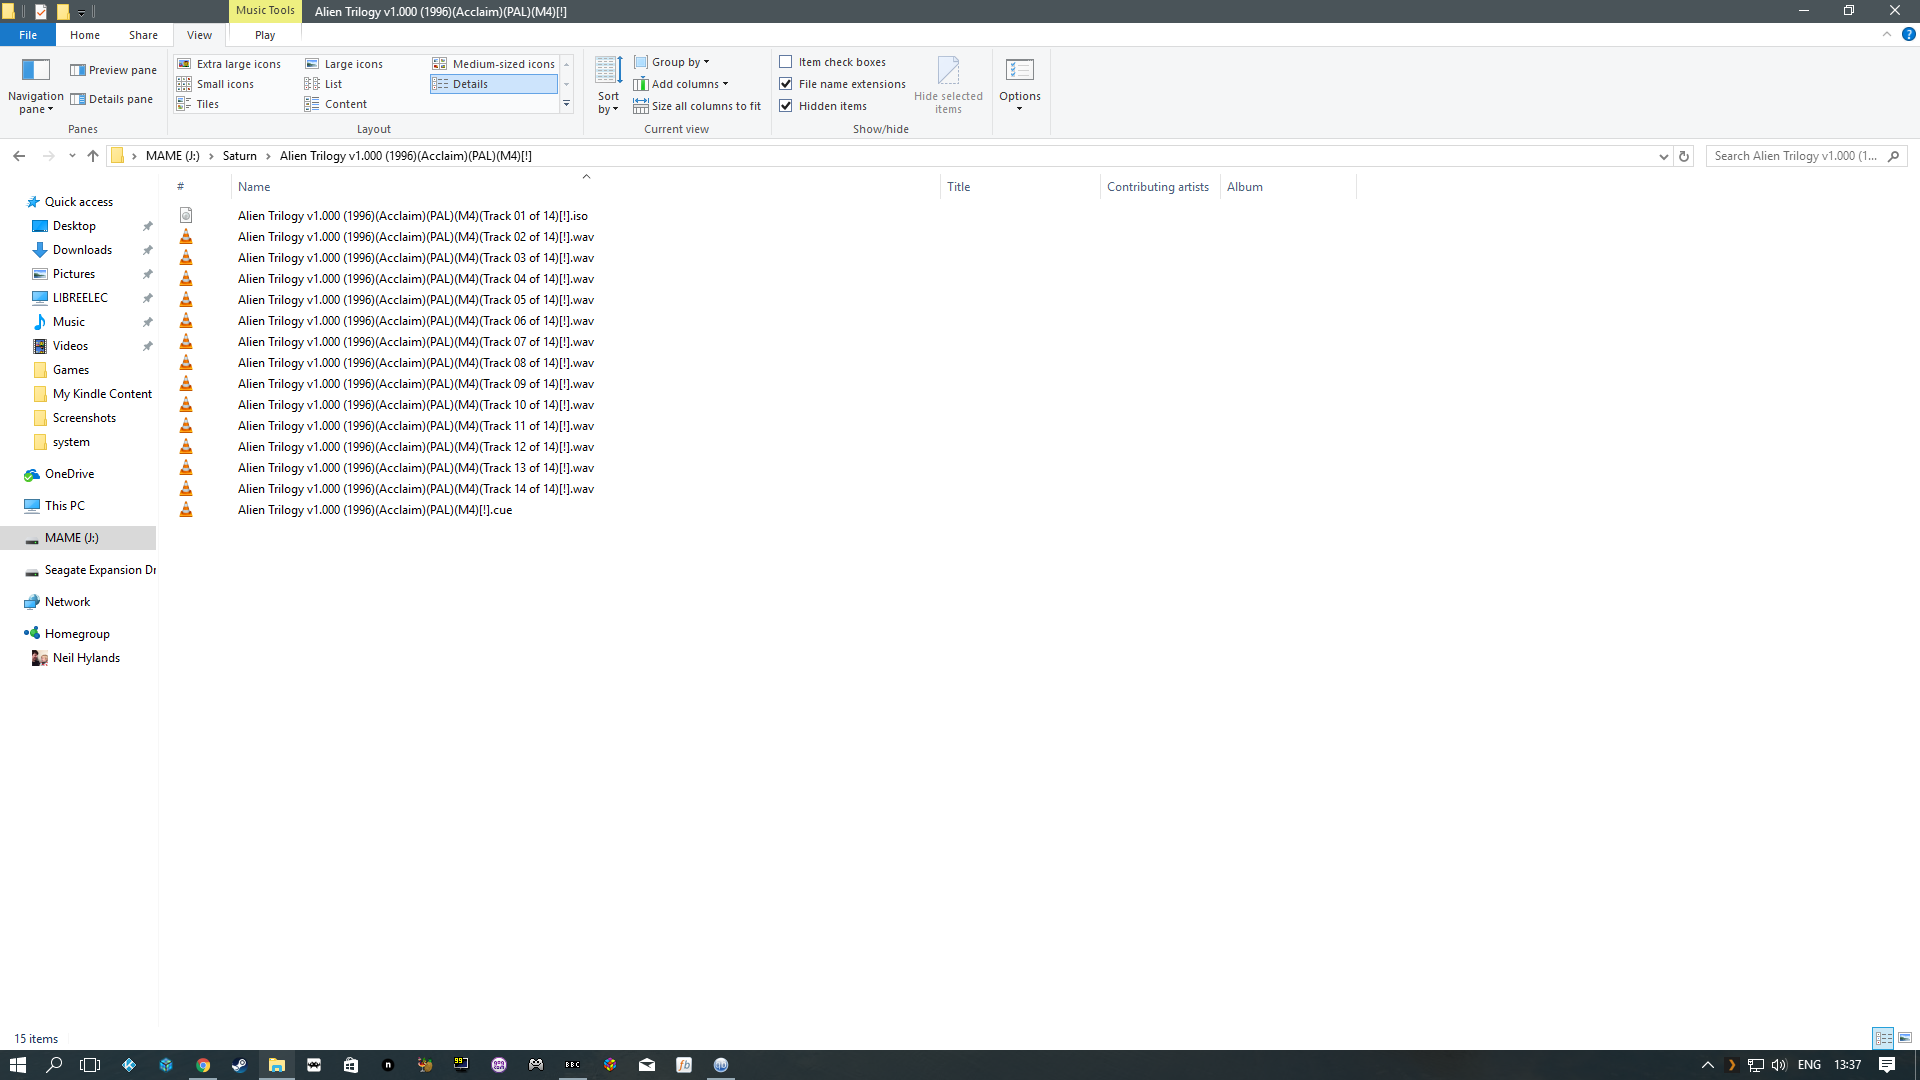
Task: Select the Alien Trilogy .cue file
Action: (x=375, y=510)
